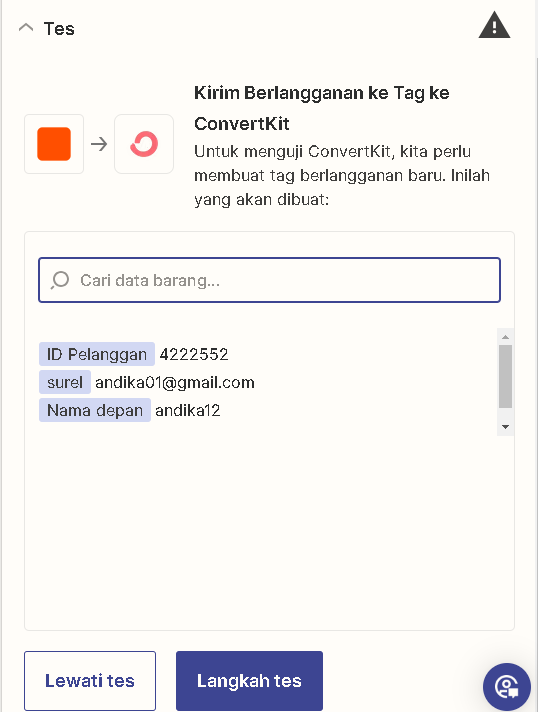
Task: Click the search magnifier icon
Action: [x=60, y=280]
